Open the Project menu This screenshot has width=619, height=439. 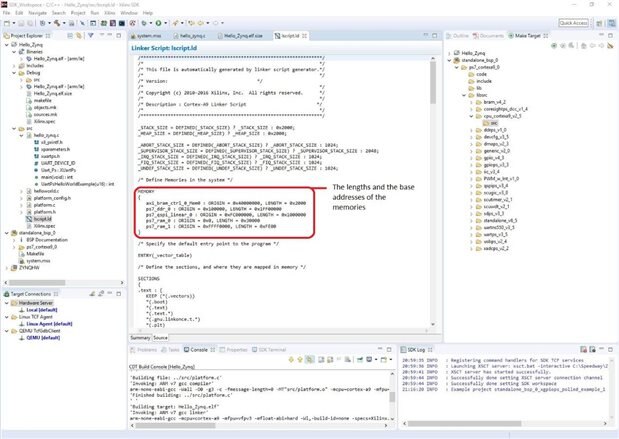pyautogui.click(x=78, y=13)
